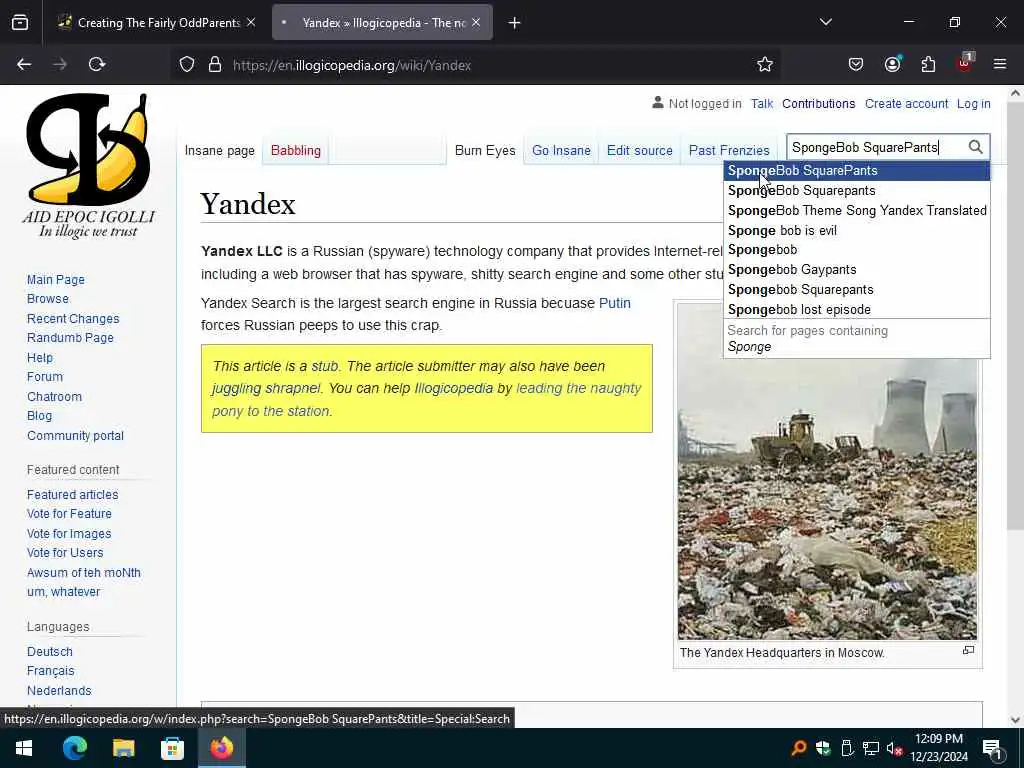Screen dimensions: 1024x768
Task: Open the Chatroom sidebar link
Action: click(54, 396)
